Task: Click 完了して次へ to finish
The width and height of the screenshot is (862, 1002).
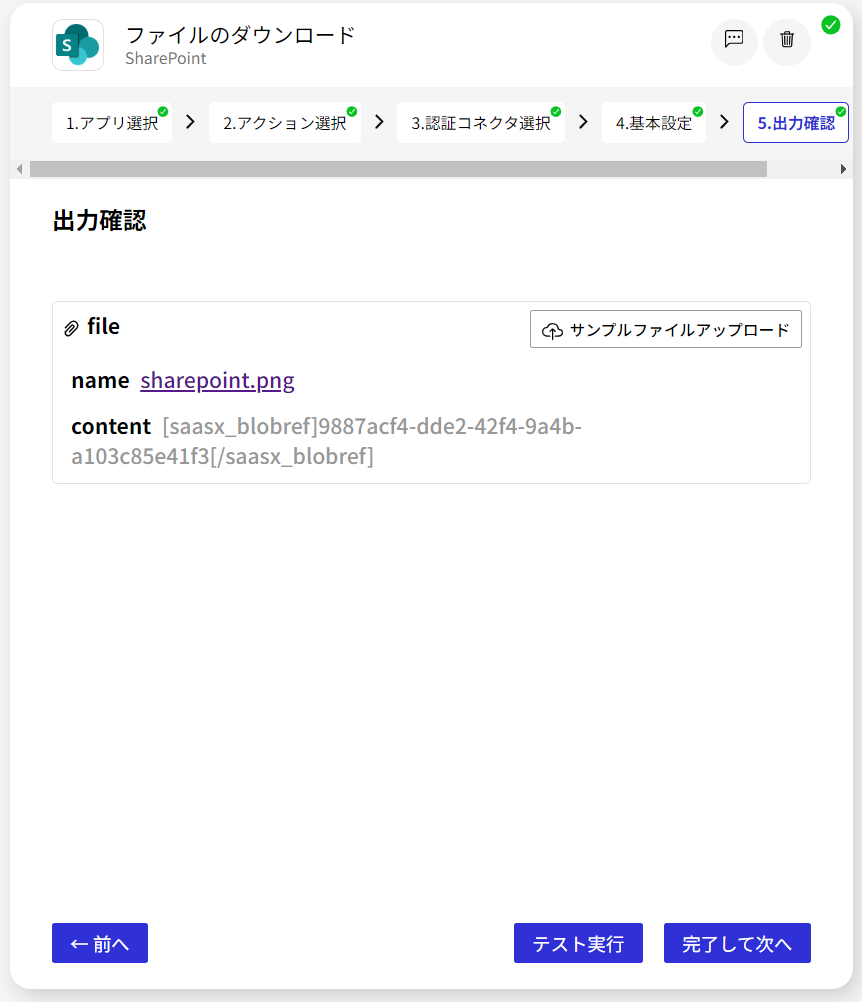Action: coord(737,943)
